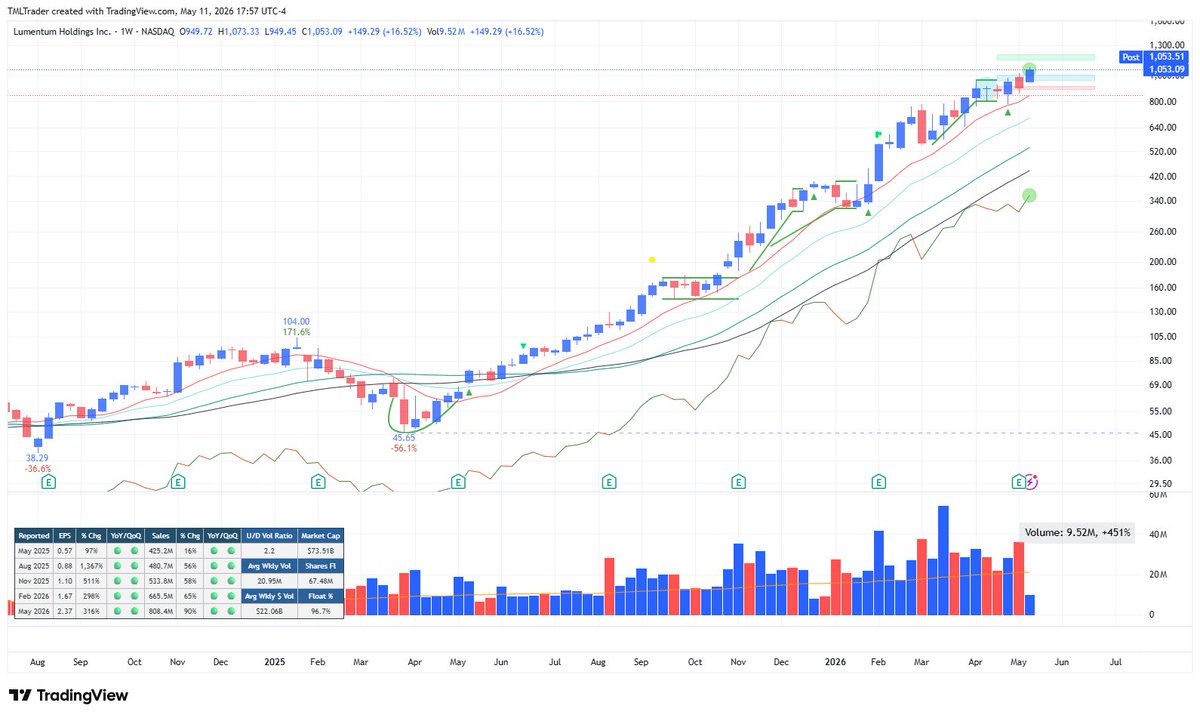This screenshot has width=1200, height=718.
Task: Click the lightning bolt event icon
Action: coord(1032,482)
